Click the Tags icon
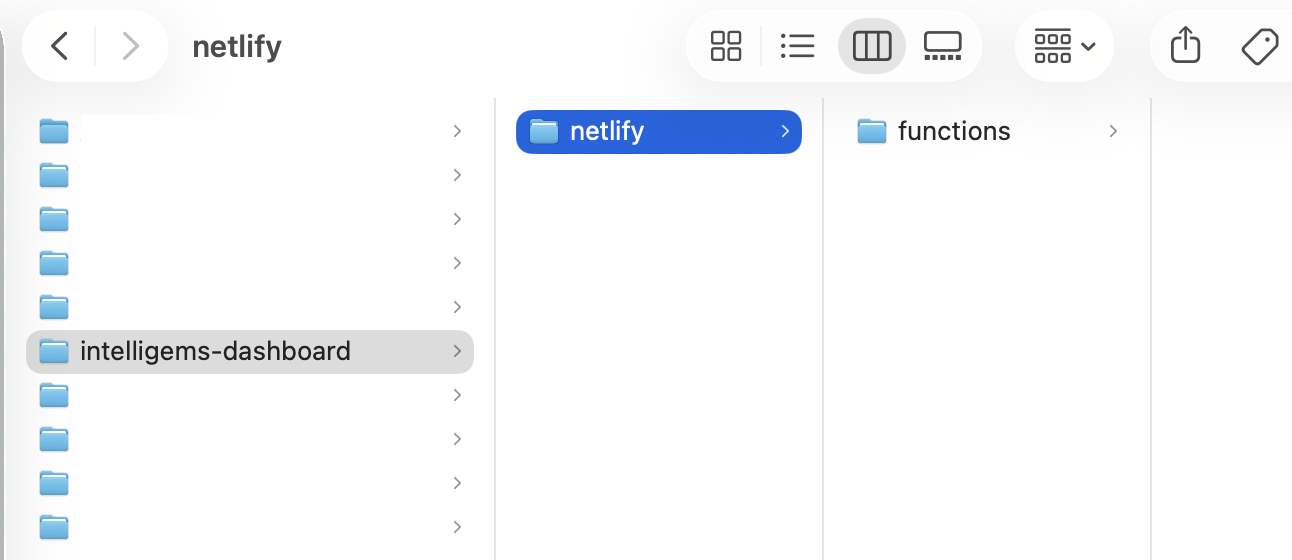 tap(1259, 46)
